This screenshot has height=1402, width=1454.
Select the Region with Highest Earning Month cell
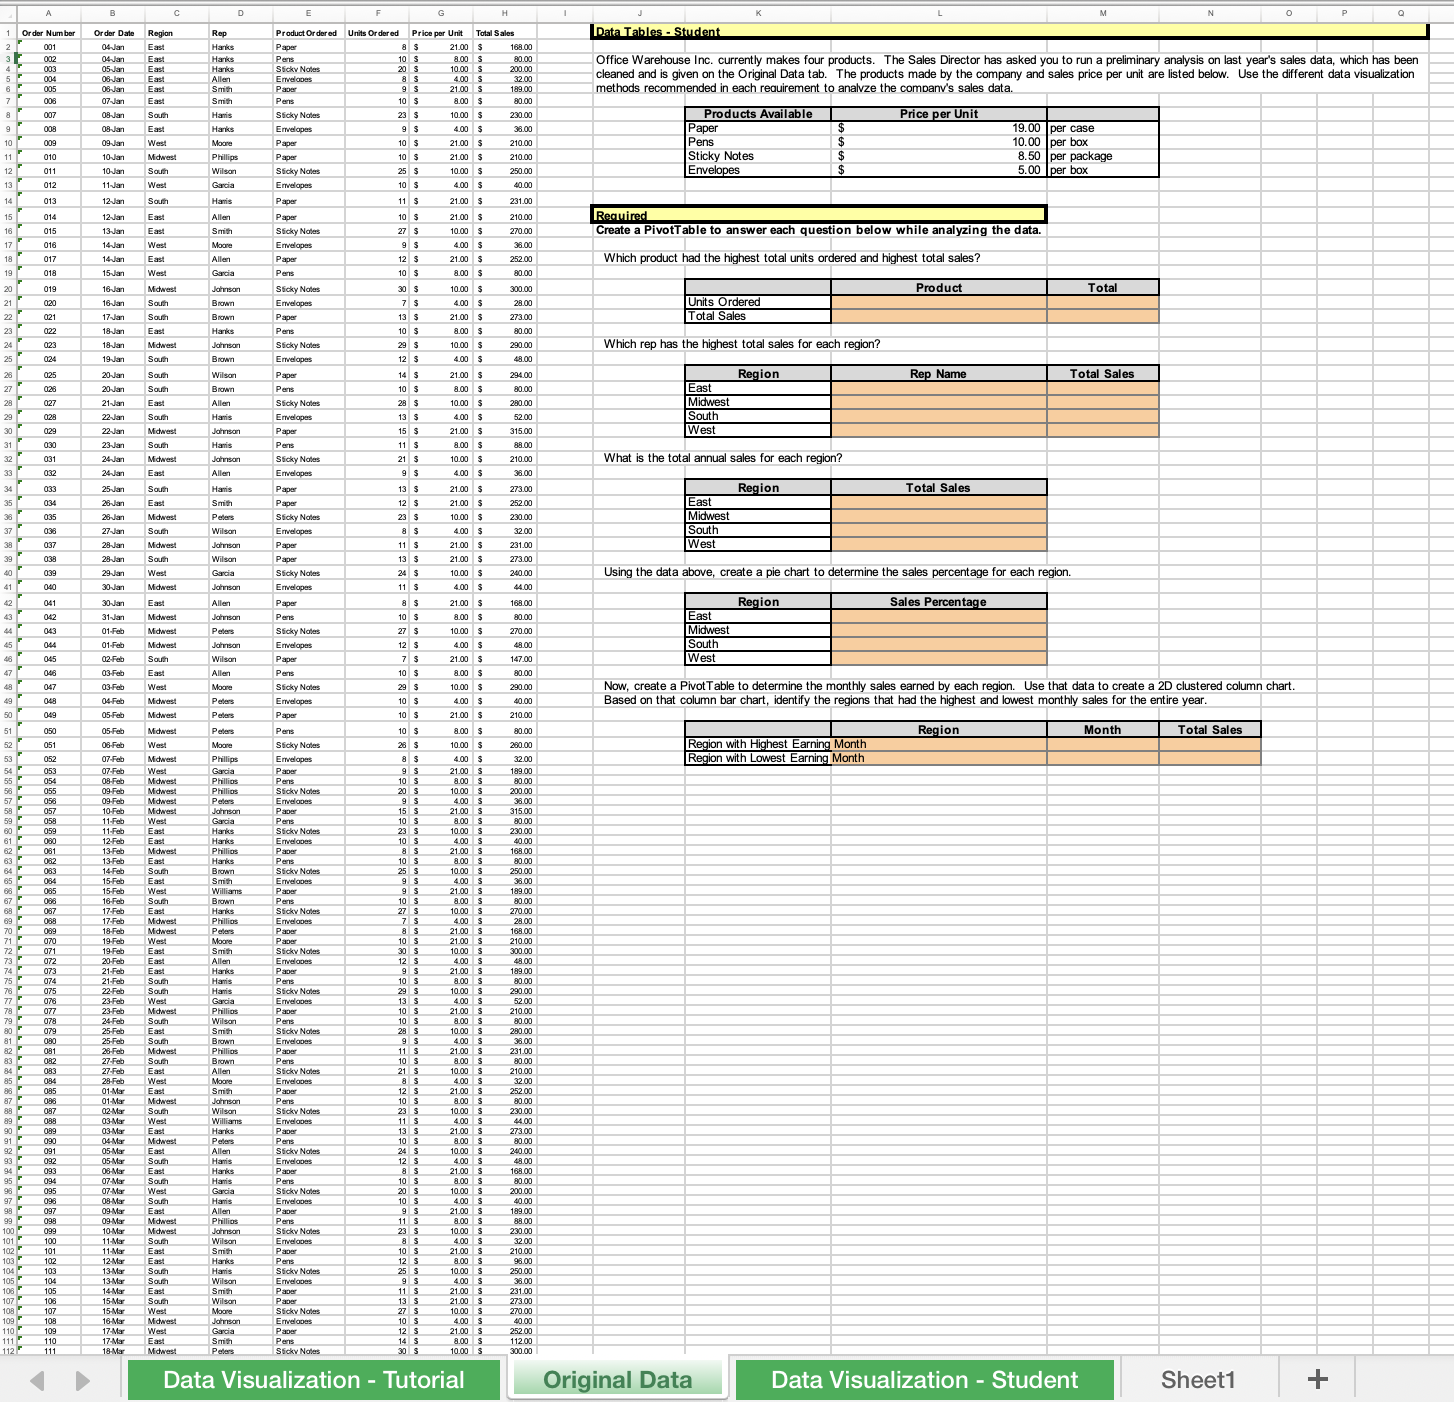[x=757, y=744]
